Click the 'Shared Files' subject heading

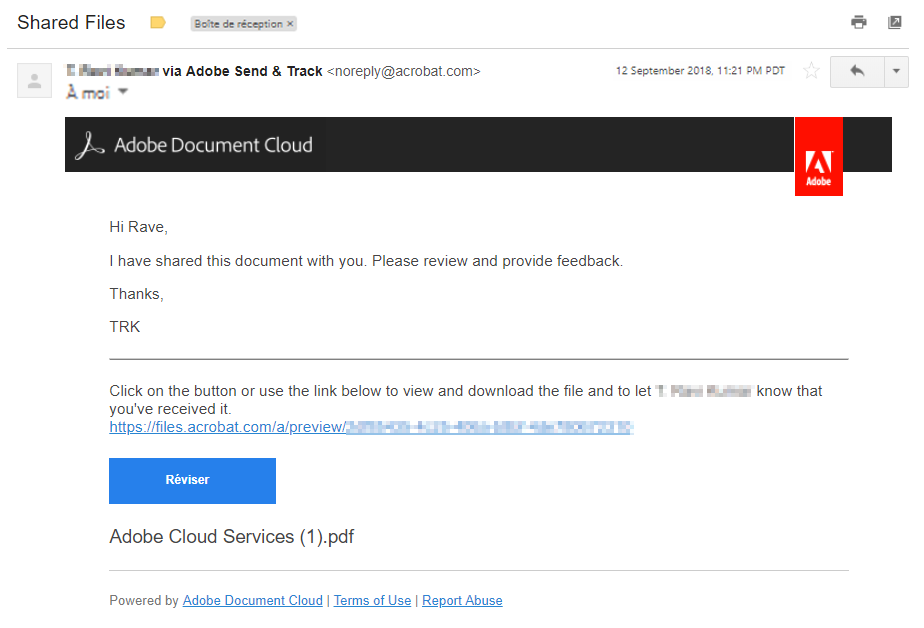(71, 22)
